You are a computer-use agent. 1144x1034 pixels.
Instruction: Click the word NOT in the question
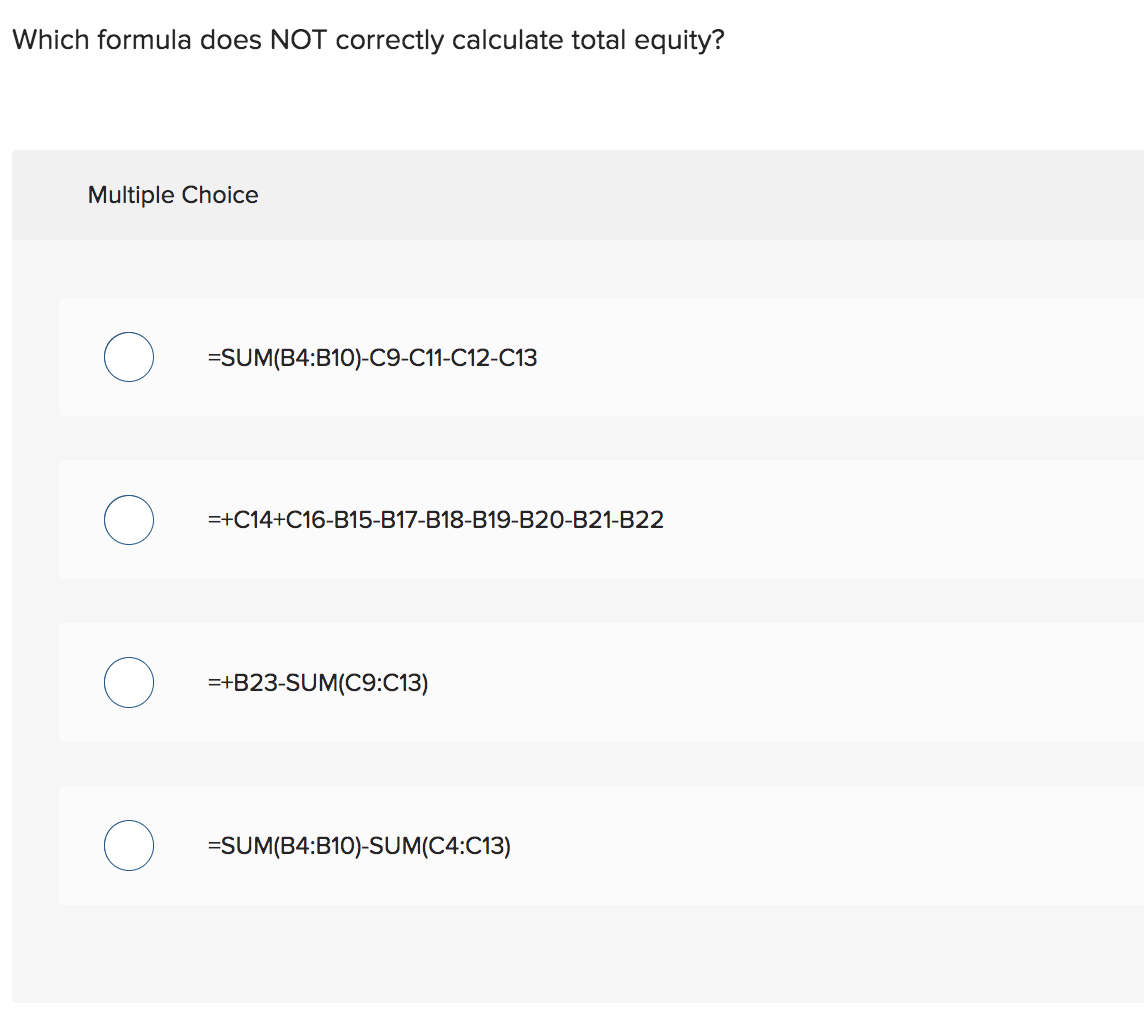pyautogui.click(x=298, y=39)
